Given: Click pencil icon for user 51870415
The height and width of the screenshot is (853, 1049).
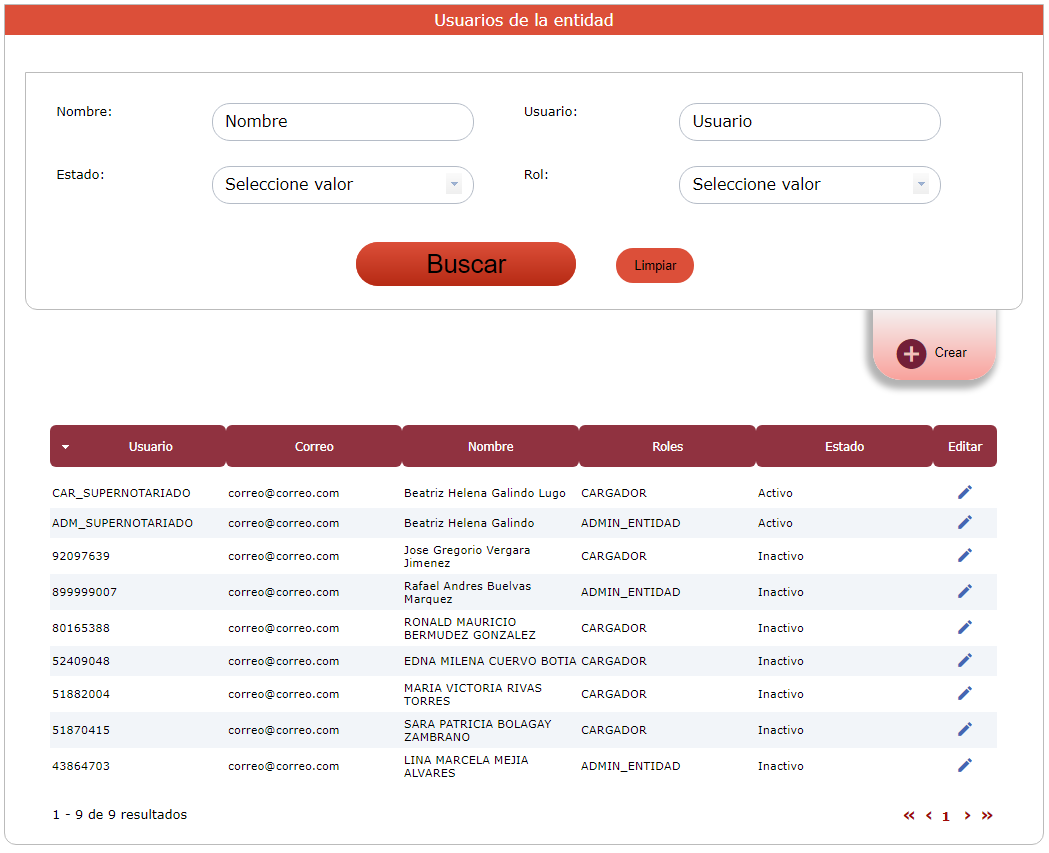Looking at the screenshot, I should [964, 729].
